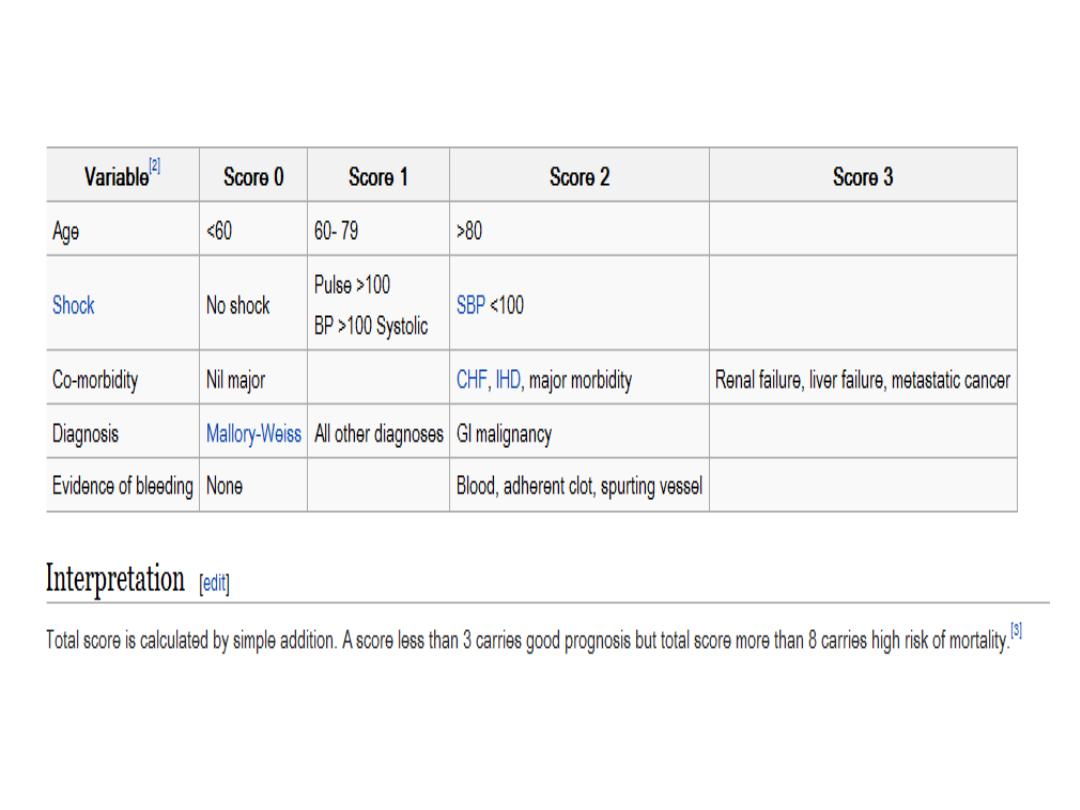Click the 'GI malignancy' table cell
Viewport: 1080px width, 810px height.
pos(503,435)
